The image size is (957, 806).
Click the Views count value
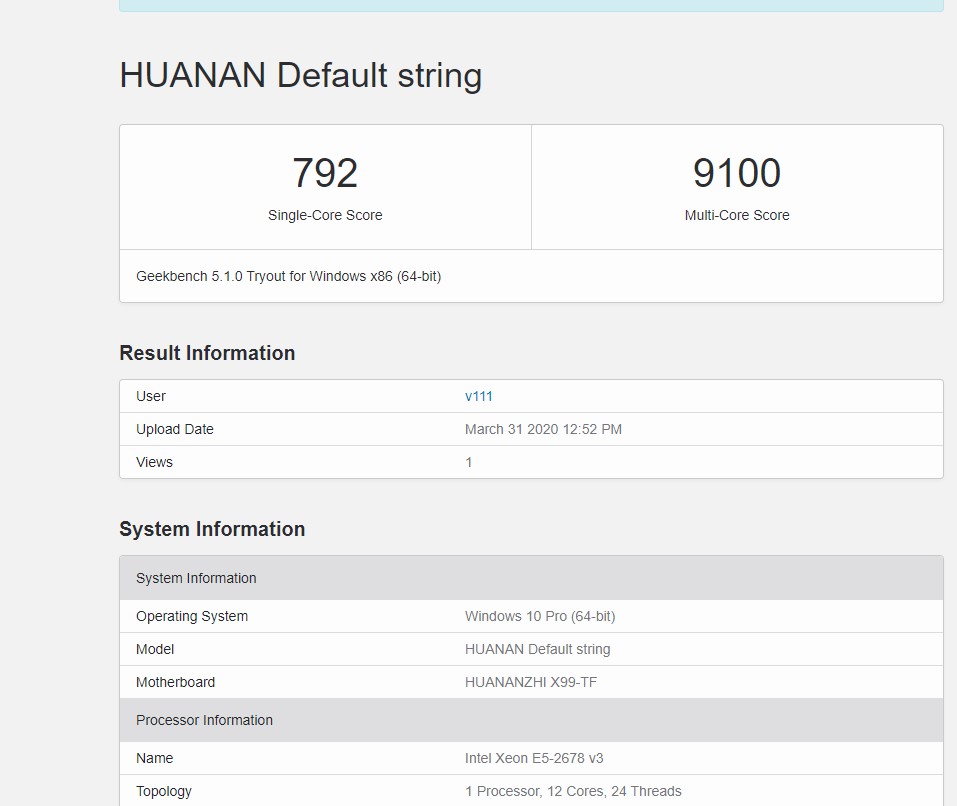coord(469,462)
